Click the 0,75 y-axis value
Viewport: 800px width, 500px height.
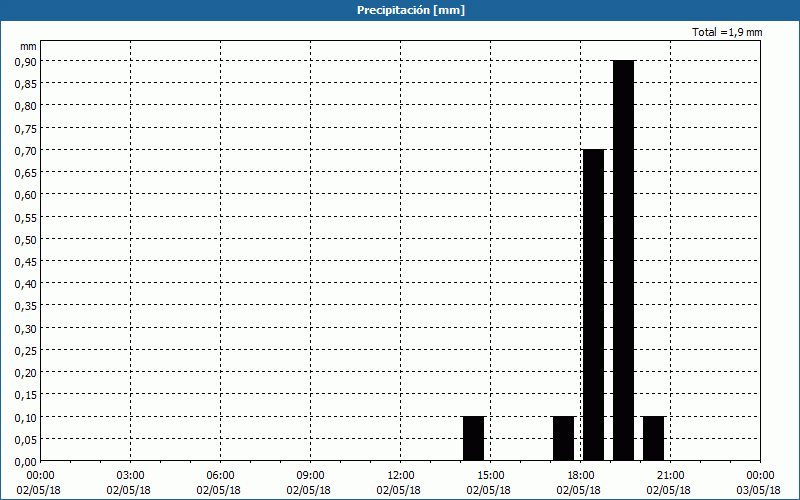click(26, 128)
